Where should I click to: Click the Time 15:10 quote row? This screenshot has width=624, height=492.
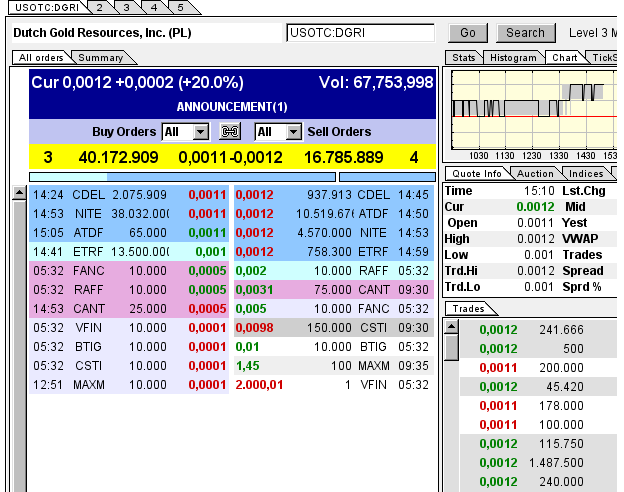click(500, 191)
